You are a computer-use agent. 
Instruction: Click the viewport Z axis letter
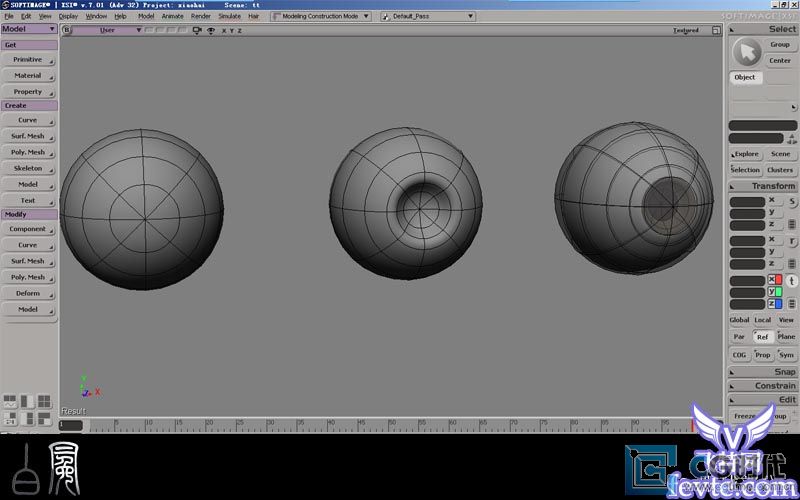(x=239, y=31)
